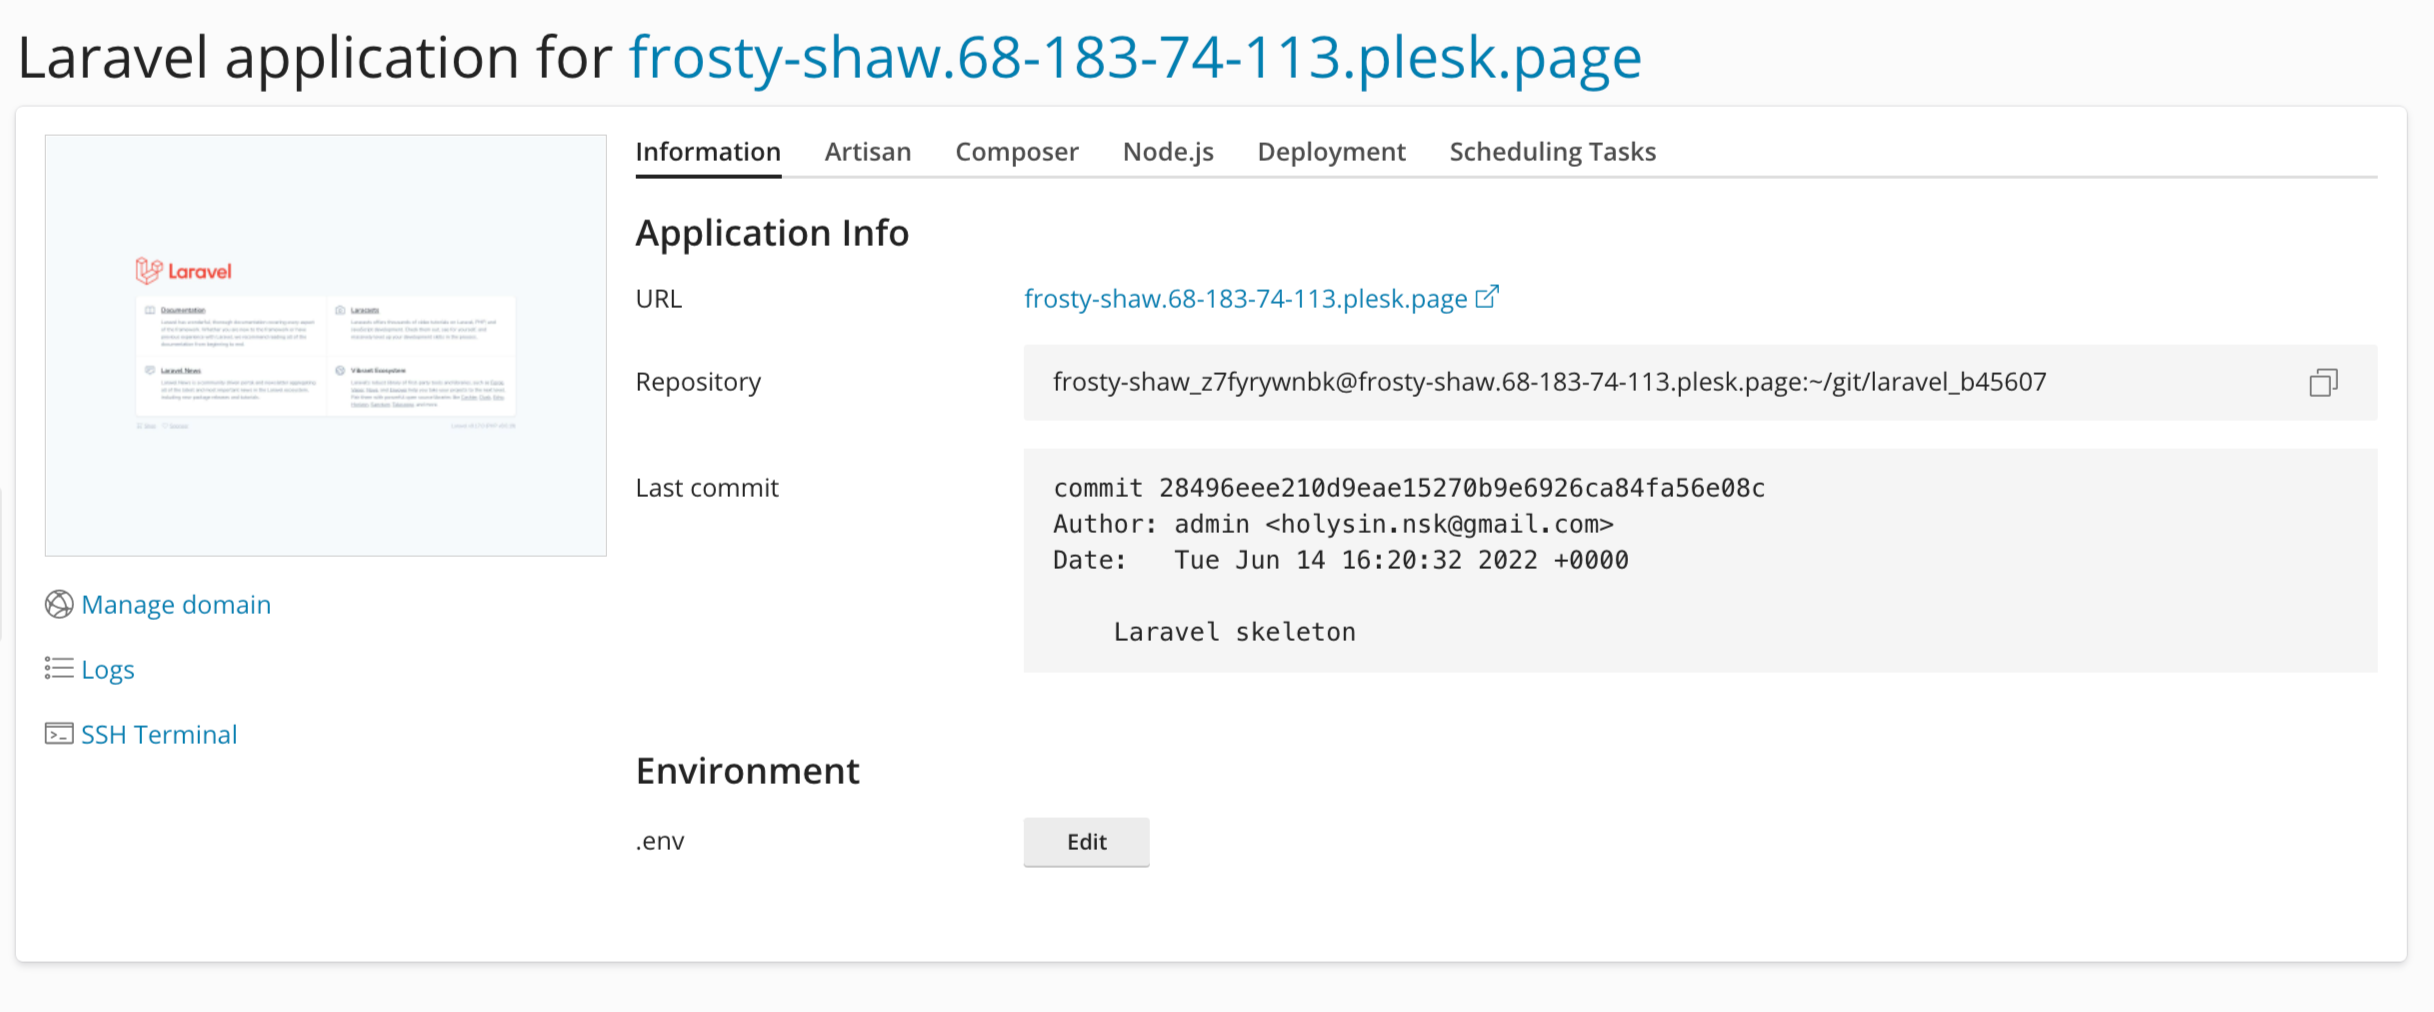Open the Logs link
The width and height of the screenshot is (2434, 1012).
(108, 669)
